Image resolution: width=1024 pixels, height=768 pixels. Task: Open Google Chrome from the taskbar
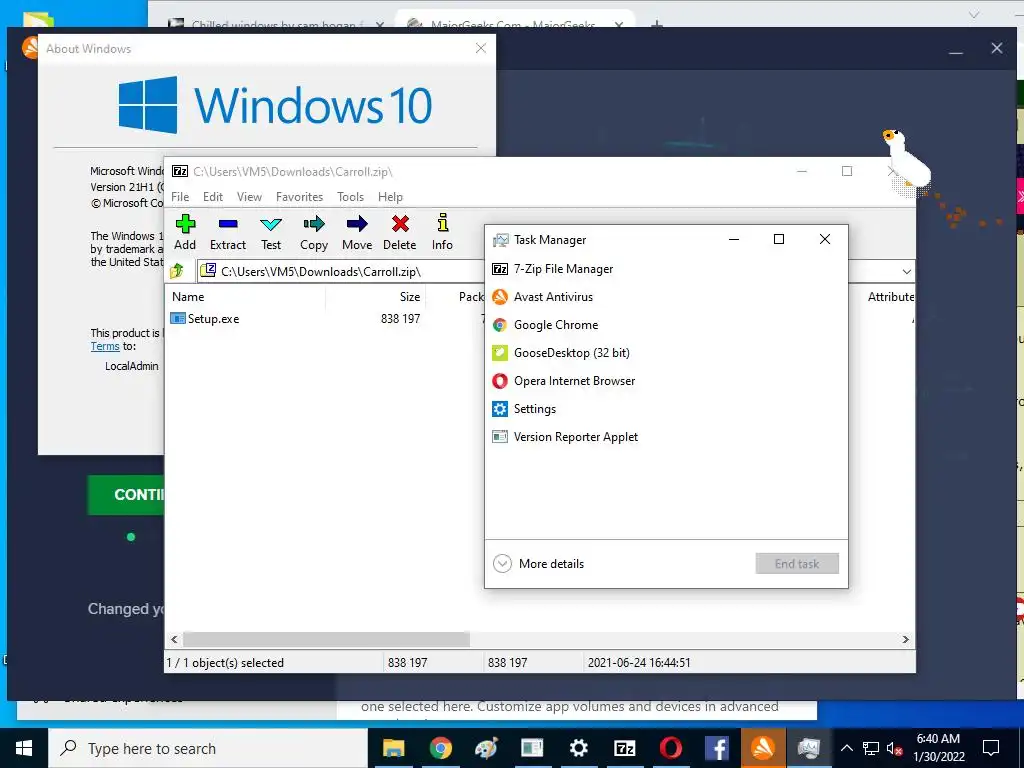point(440,748)
